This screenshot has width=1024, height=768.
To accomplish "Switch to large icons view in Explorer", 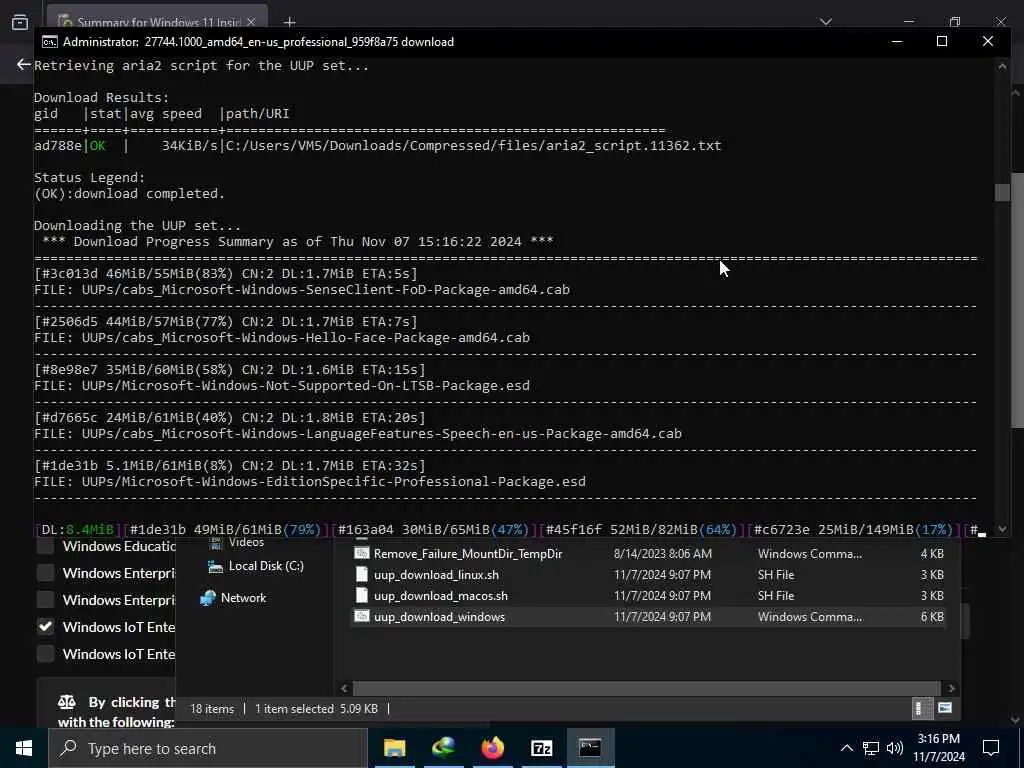I will click(x=944, y=709).
